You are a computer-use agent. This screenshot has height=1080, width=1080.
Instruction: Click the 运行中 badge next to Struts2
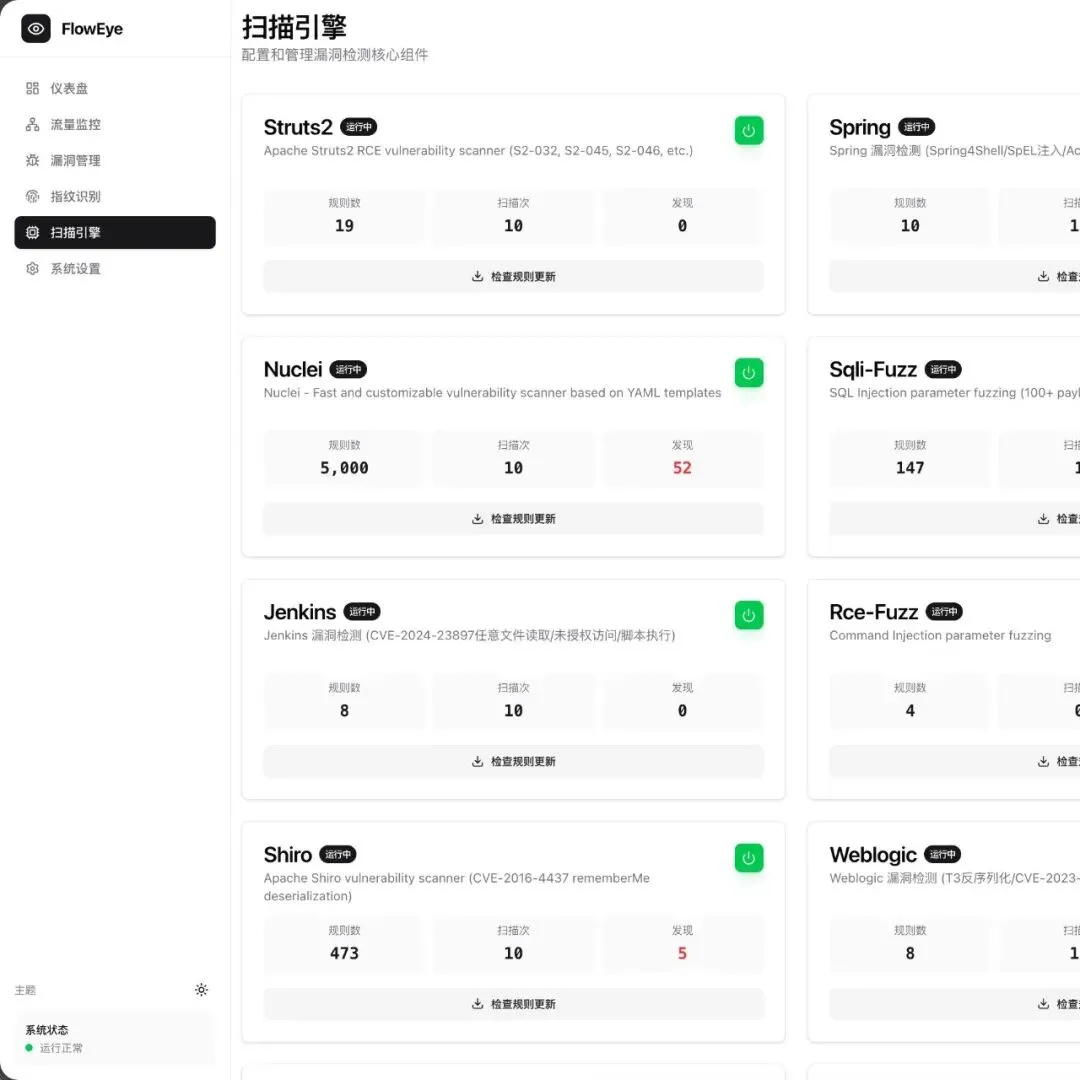pyautogui.click(x=359, y=127)
